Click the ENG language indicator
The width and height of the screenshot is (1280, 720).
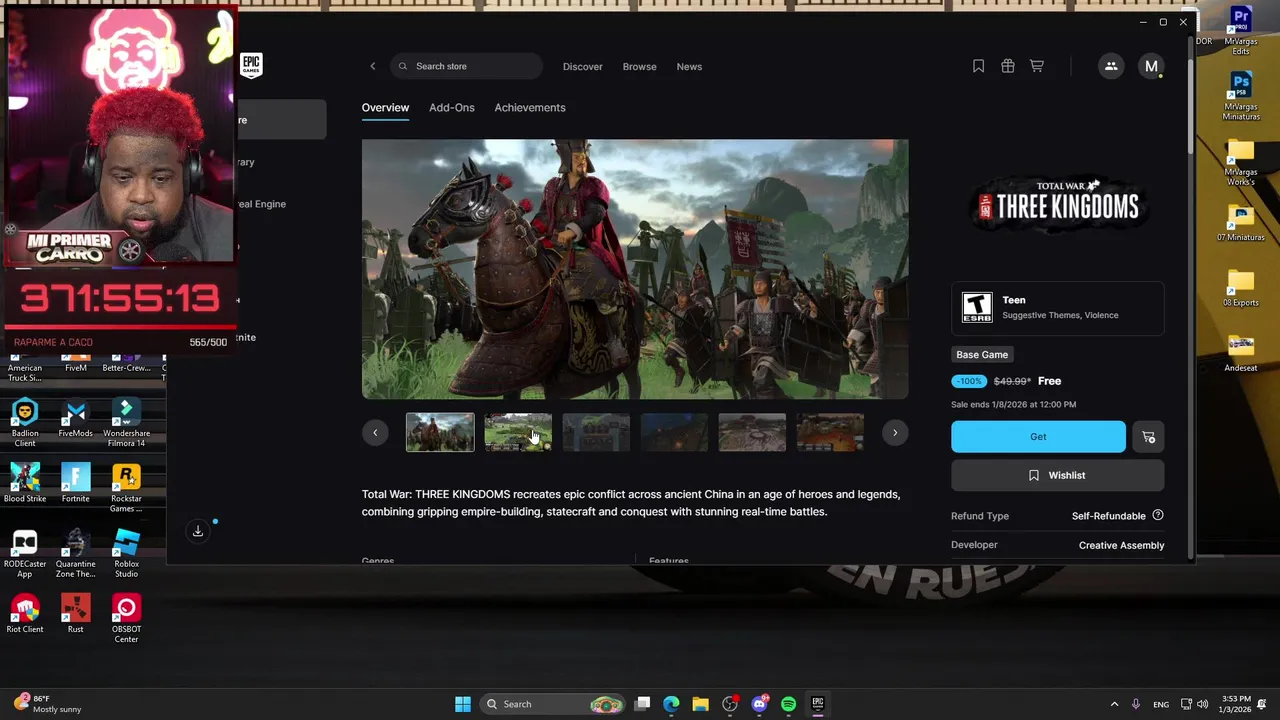(x=1161, y=705)
